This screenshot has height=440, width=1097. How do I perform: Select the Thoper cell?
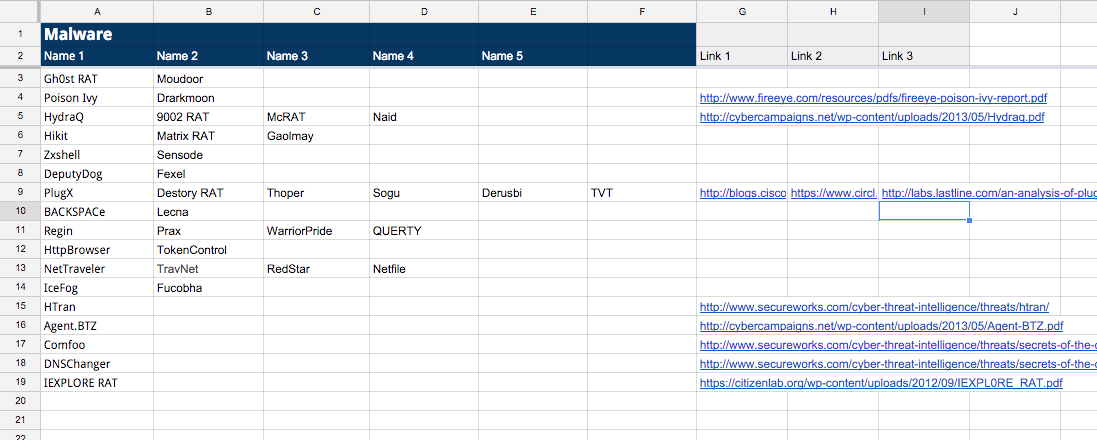[x=316, y=193]
